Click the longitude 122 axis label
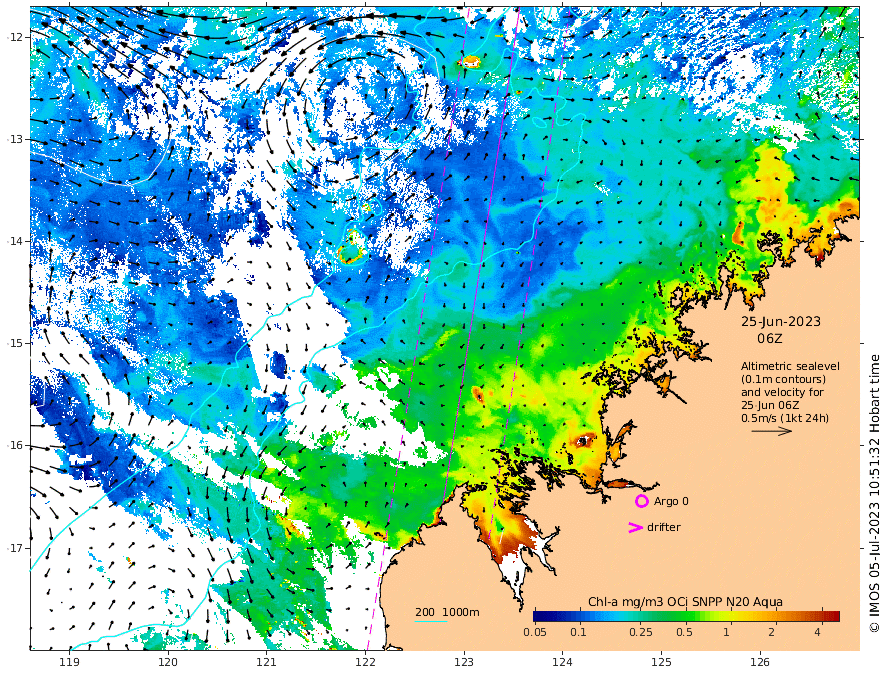 pyautogui.click(x=365, y=662)
